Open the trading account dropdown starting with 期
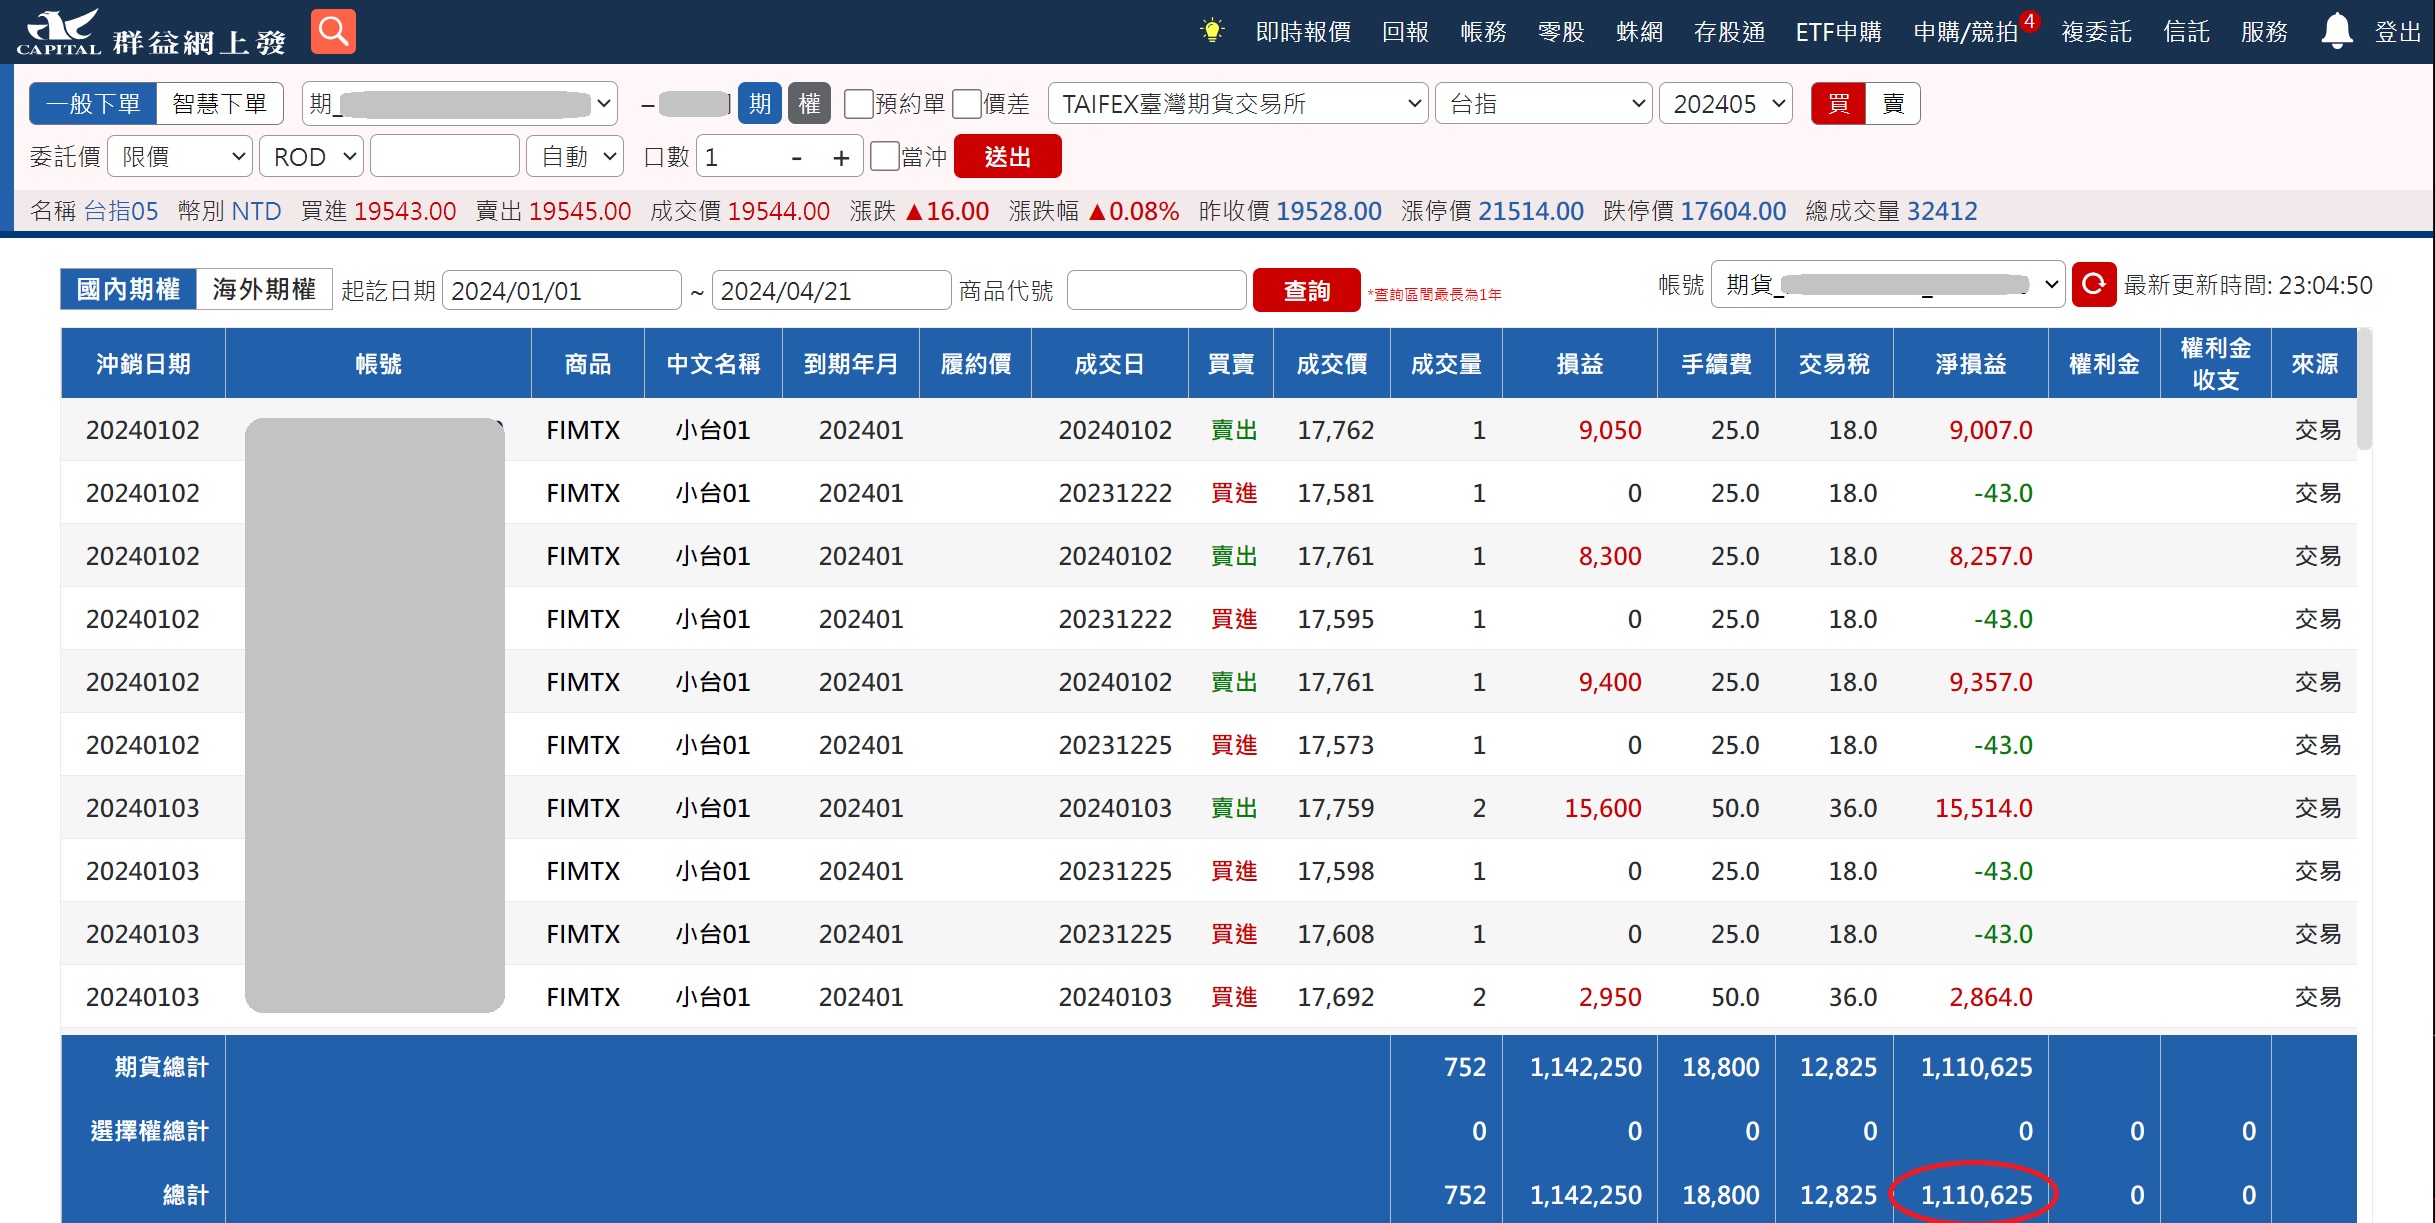Viewport: 2435px width, 1223px height. pos(460,104)
